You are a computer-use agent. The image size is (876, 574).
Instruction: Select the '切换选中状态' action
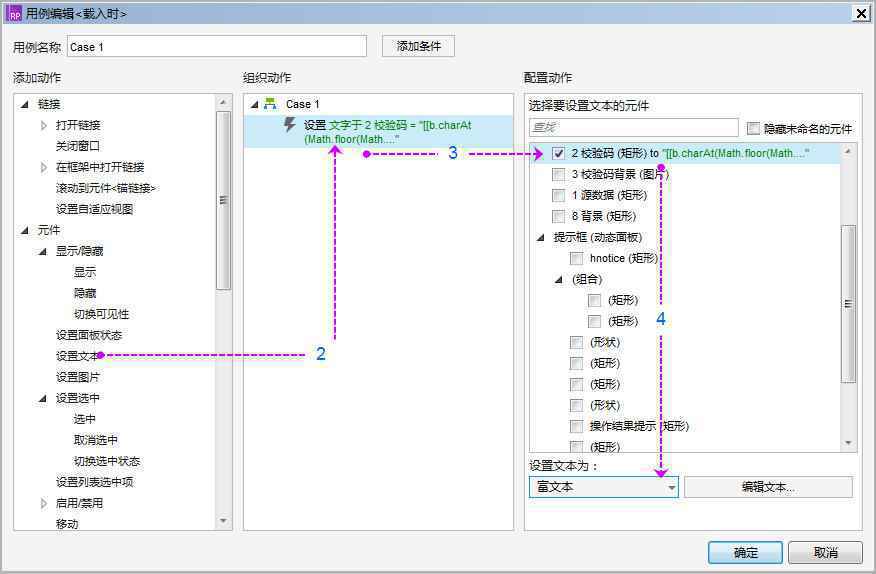[107, 461]
